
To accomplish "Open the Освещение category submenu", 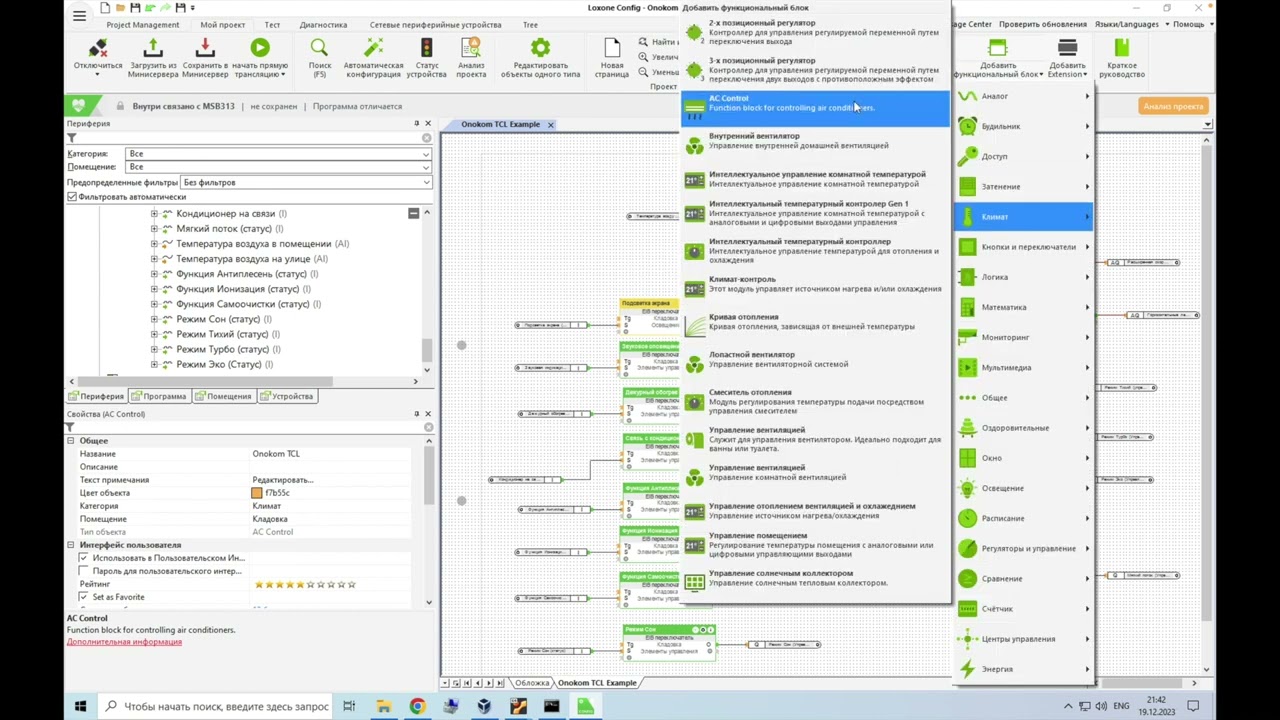I will pyautogui.click(x=1024, y=488).
